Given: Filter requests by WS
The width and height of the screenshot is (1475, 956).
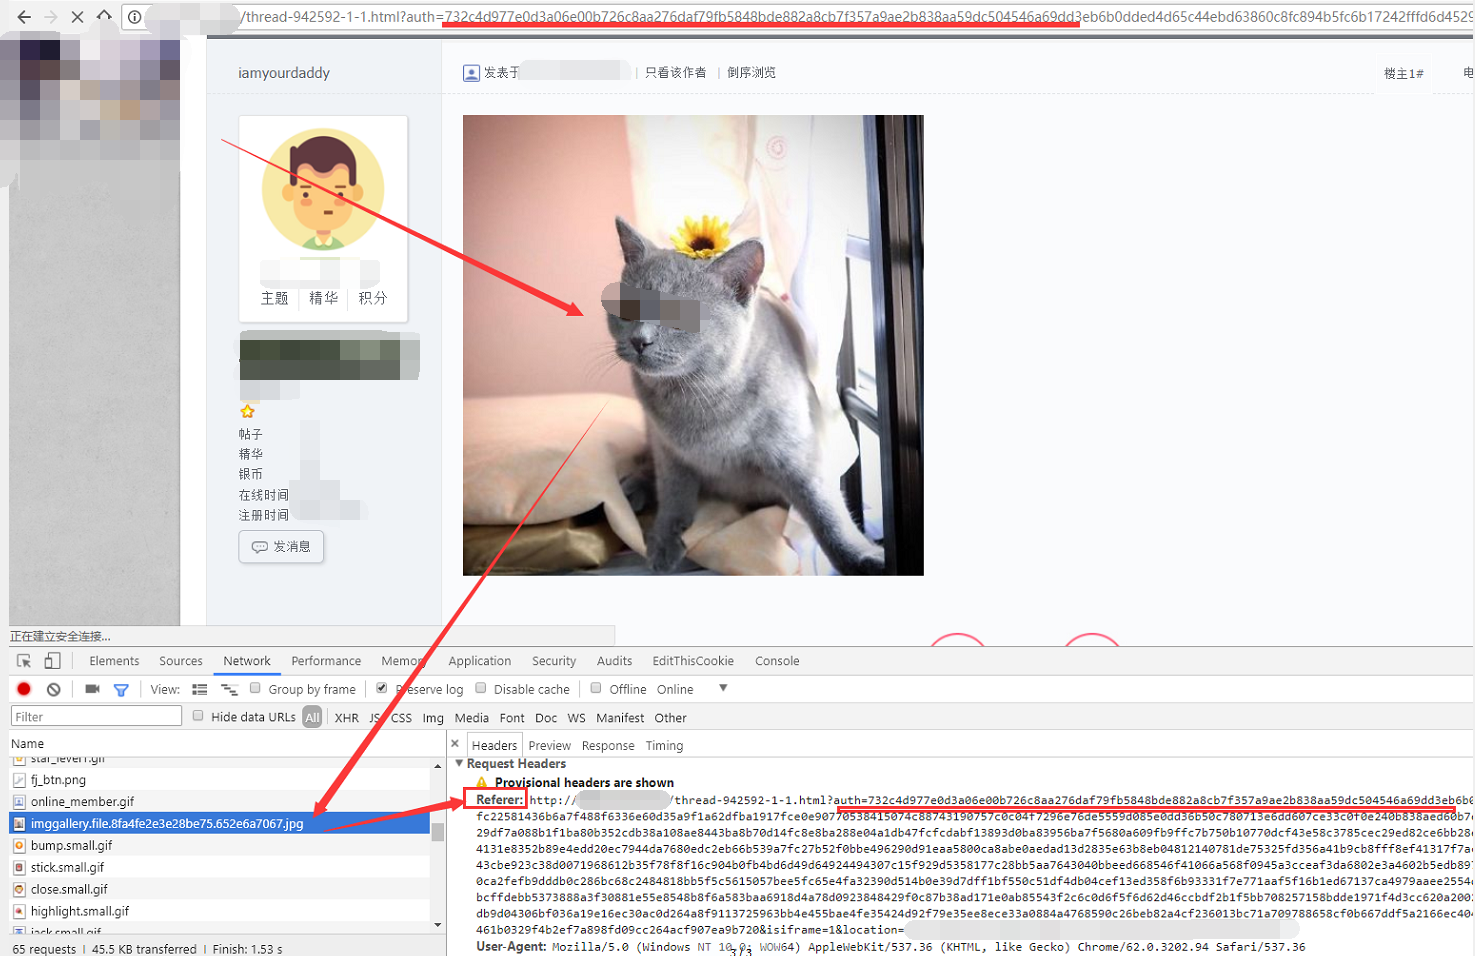Looking at the screenshot, I should [x=576, y=718].
